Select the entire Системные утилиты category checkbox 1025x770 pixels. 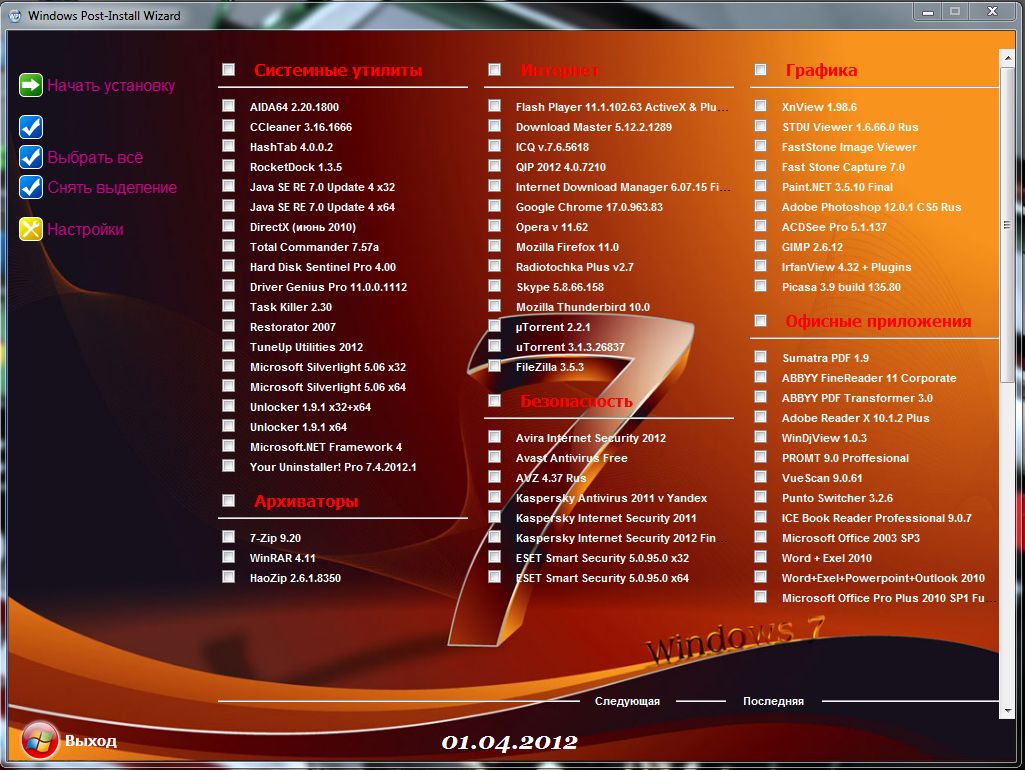229,70
